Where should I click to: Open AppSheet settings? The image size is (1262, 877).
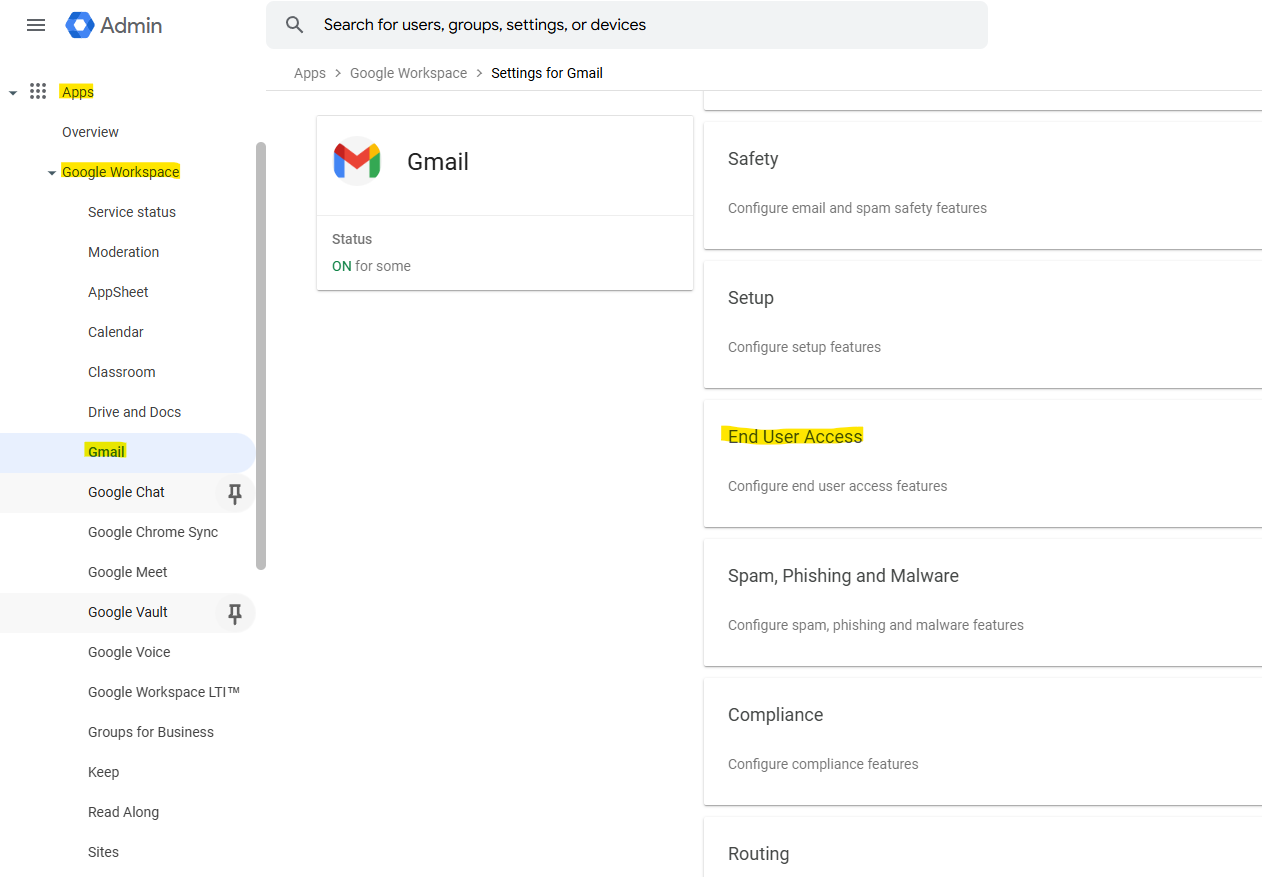pyautogui.click(x=118, y=292)
